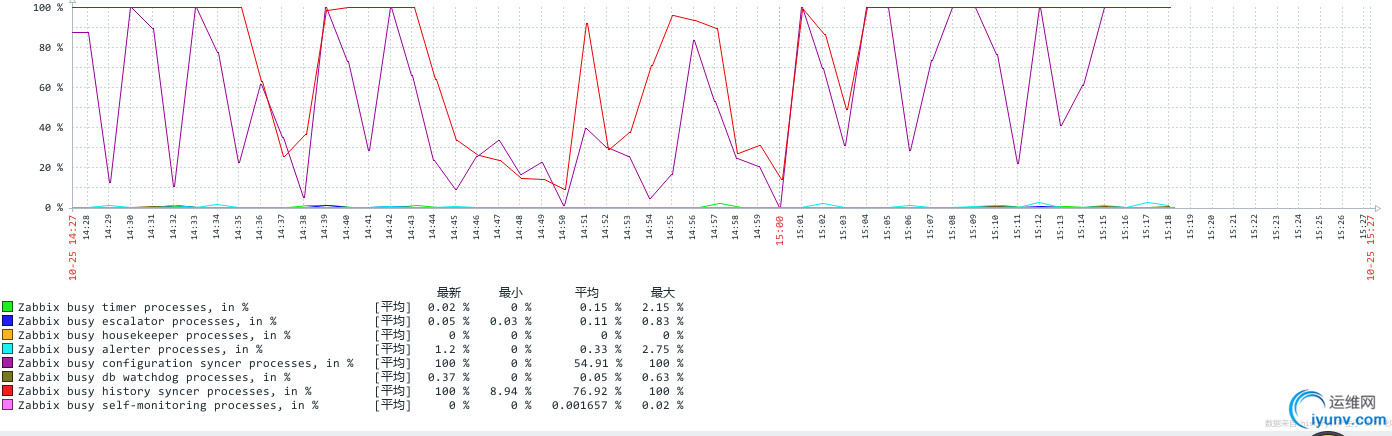Select legend text 'Zabbix busy db watchdog processes, in %'
1392x436 pixels.
tap(154, 377)
